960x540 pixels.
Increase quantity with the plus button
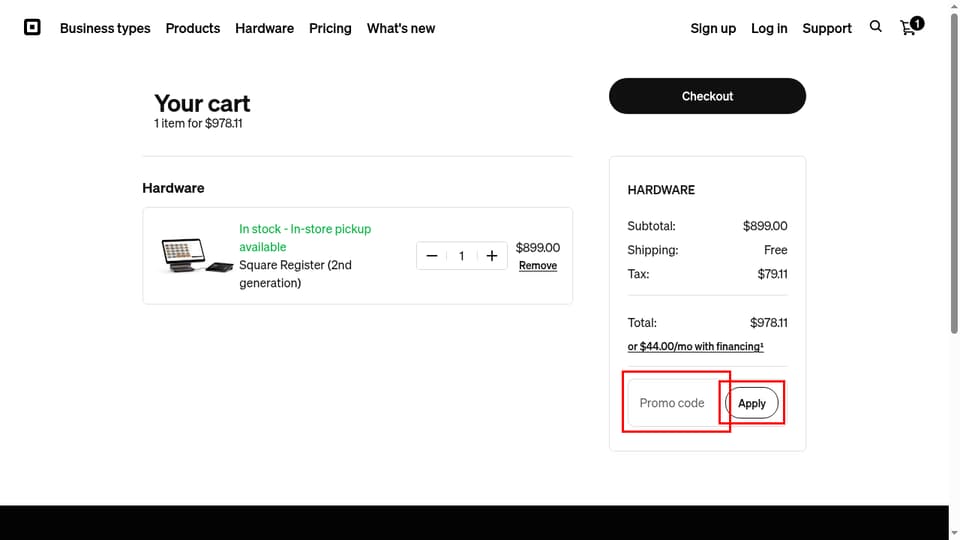point(492,256)
